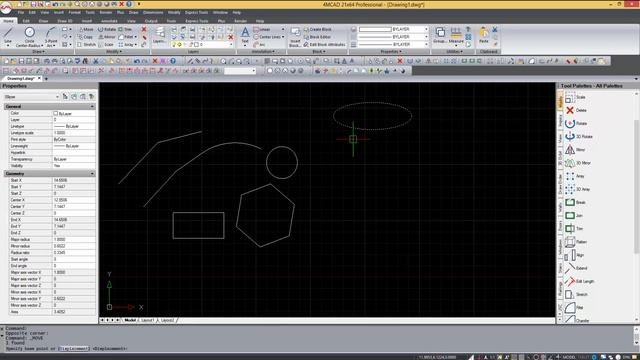Click the Major radius value field
The image size is (640, 360).
pyautogui.click(x=74, y=240)
